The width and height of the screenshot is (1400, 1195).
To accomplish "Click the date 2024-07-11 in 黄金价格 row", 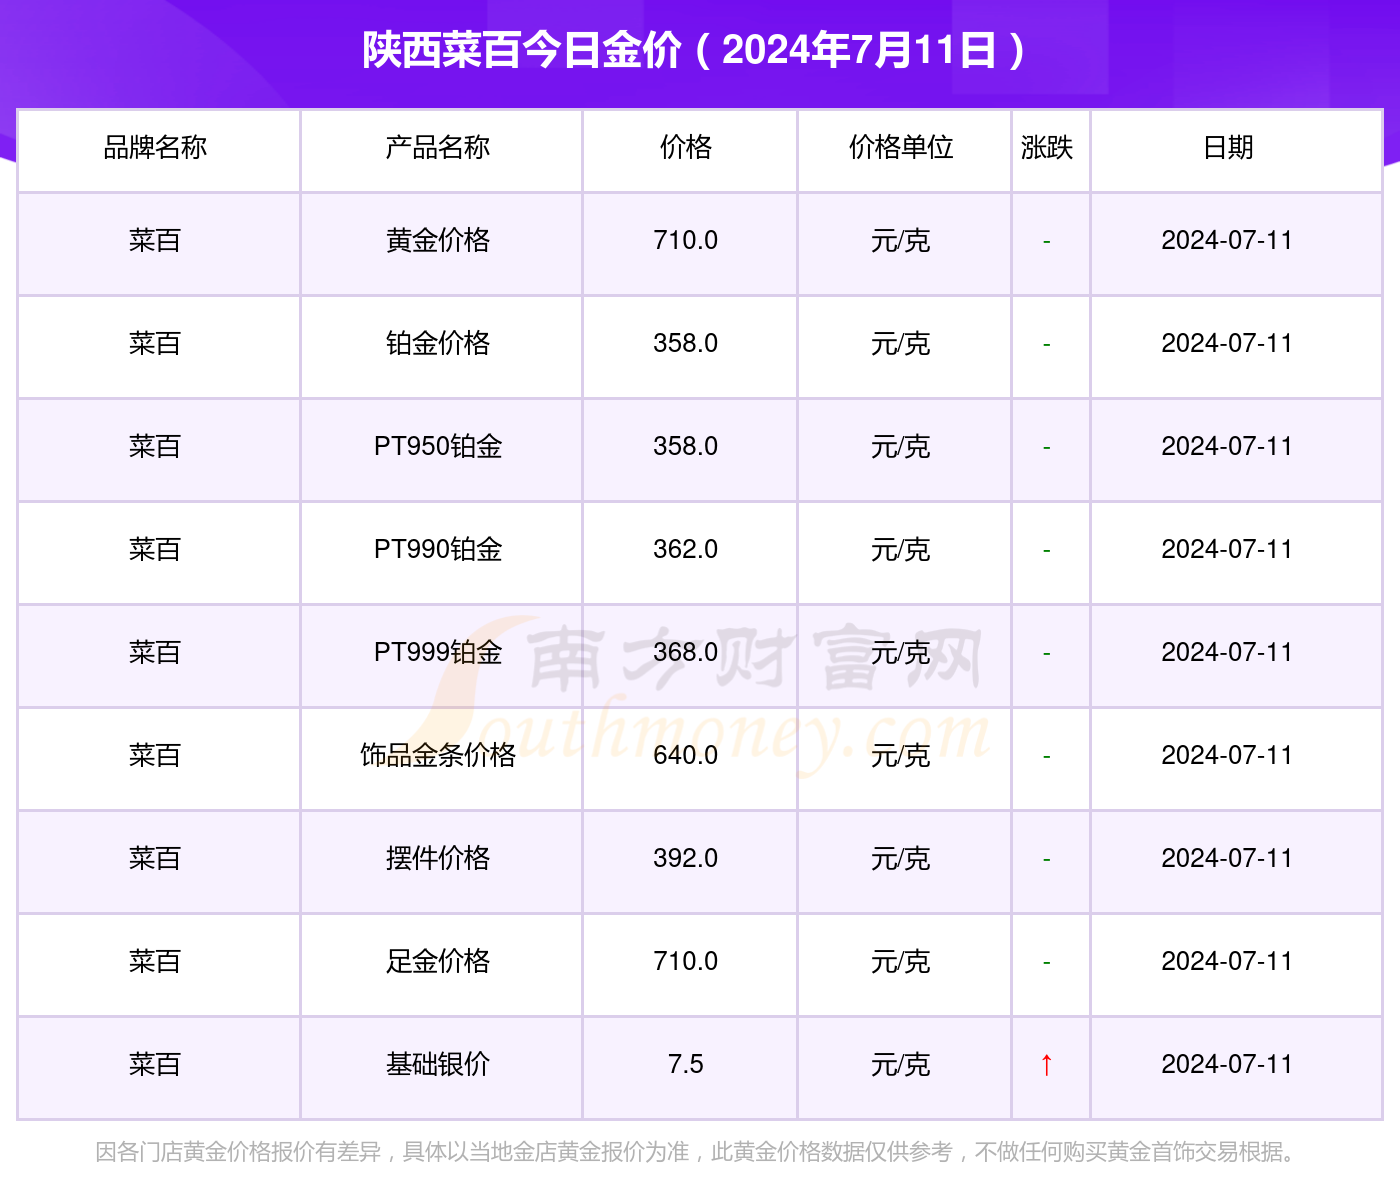I will (x=1228, y=241).
